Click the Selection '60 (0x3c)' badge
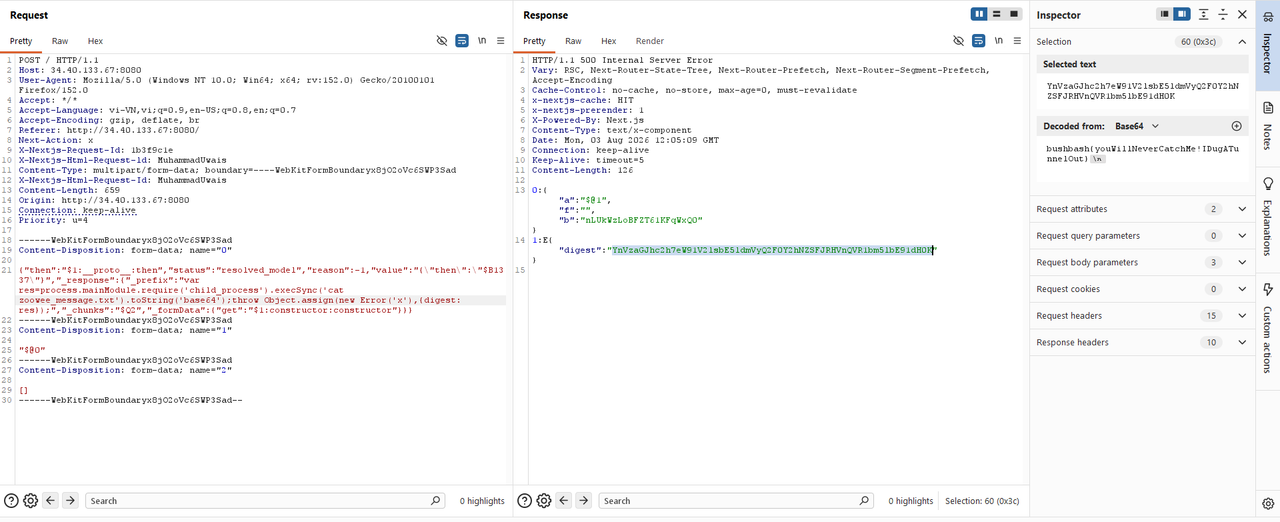This screenshot has width=1280, height=522. coord(1200,42)
